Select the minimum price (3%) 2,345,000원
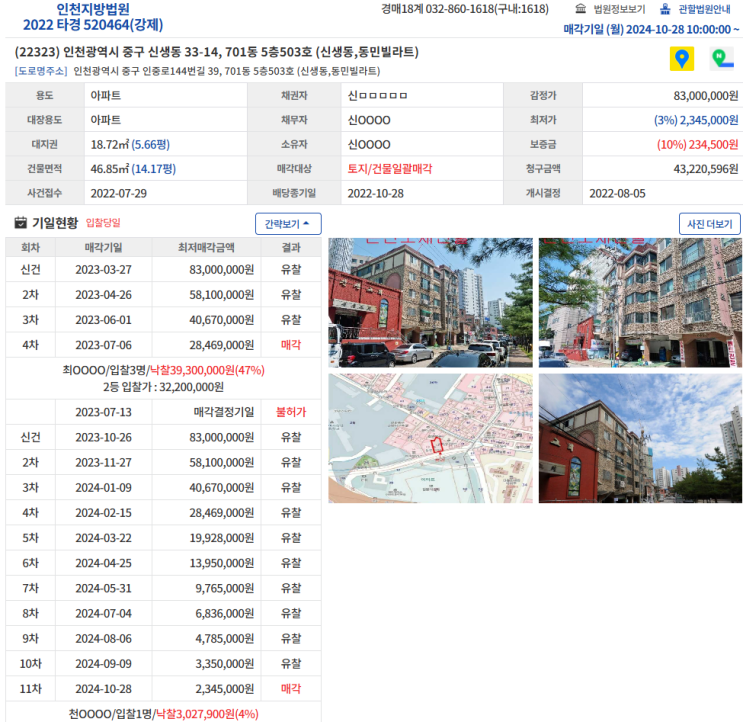The height and width of the screenshot is (722, 743). (x=696, y=120)
